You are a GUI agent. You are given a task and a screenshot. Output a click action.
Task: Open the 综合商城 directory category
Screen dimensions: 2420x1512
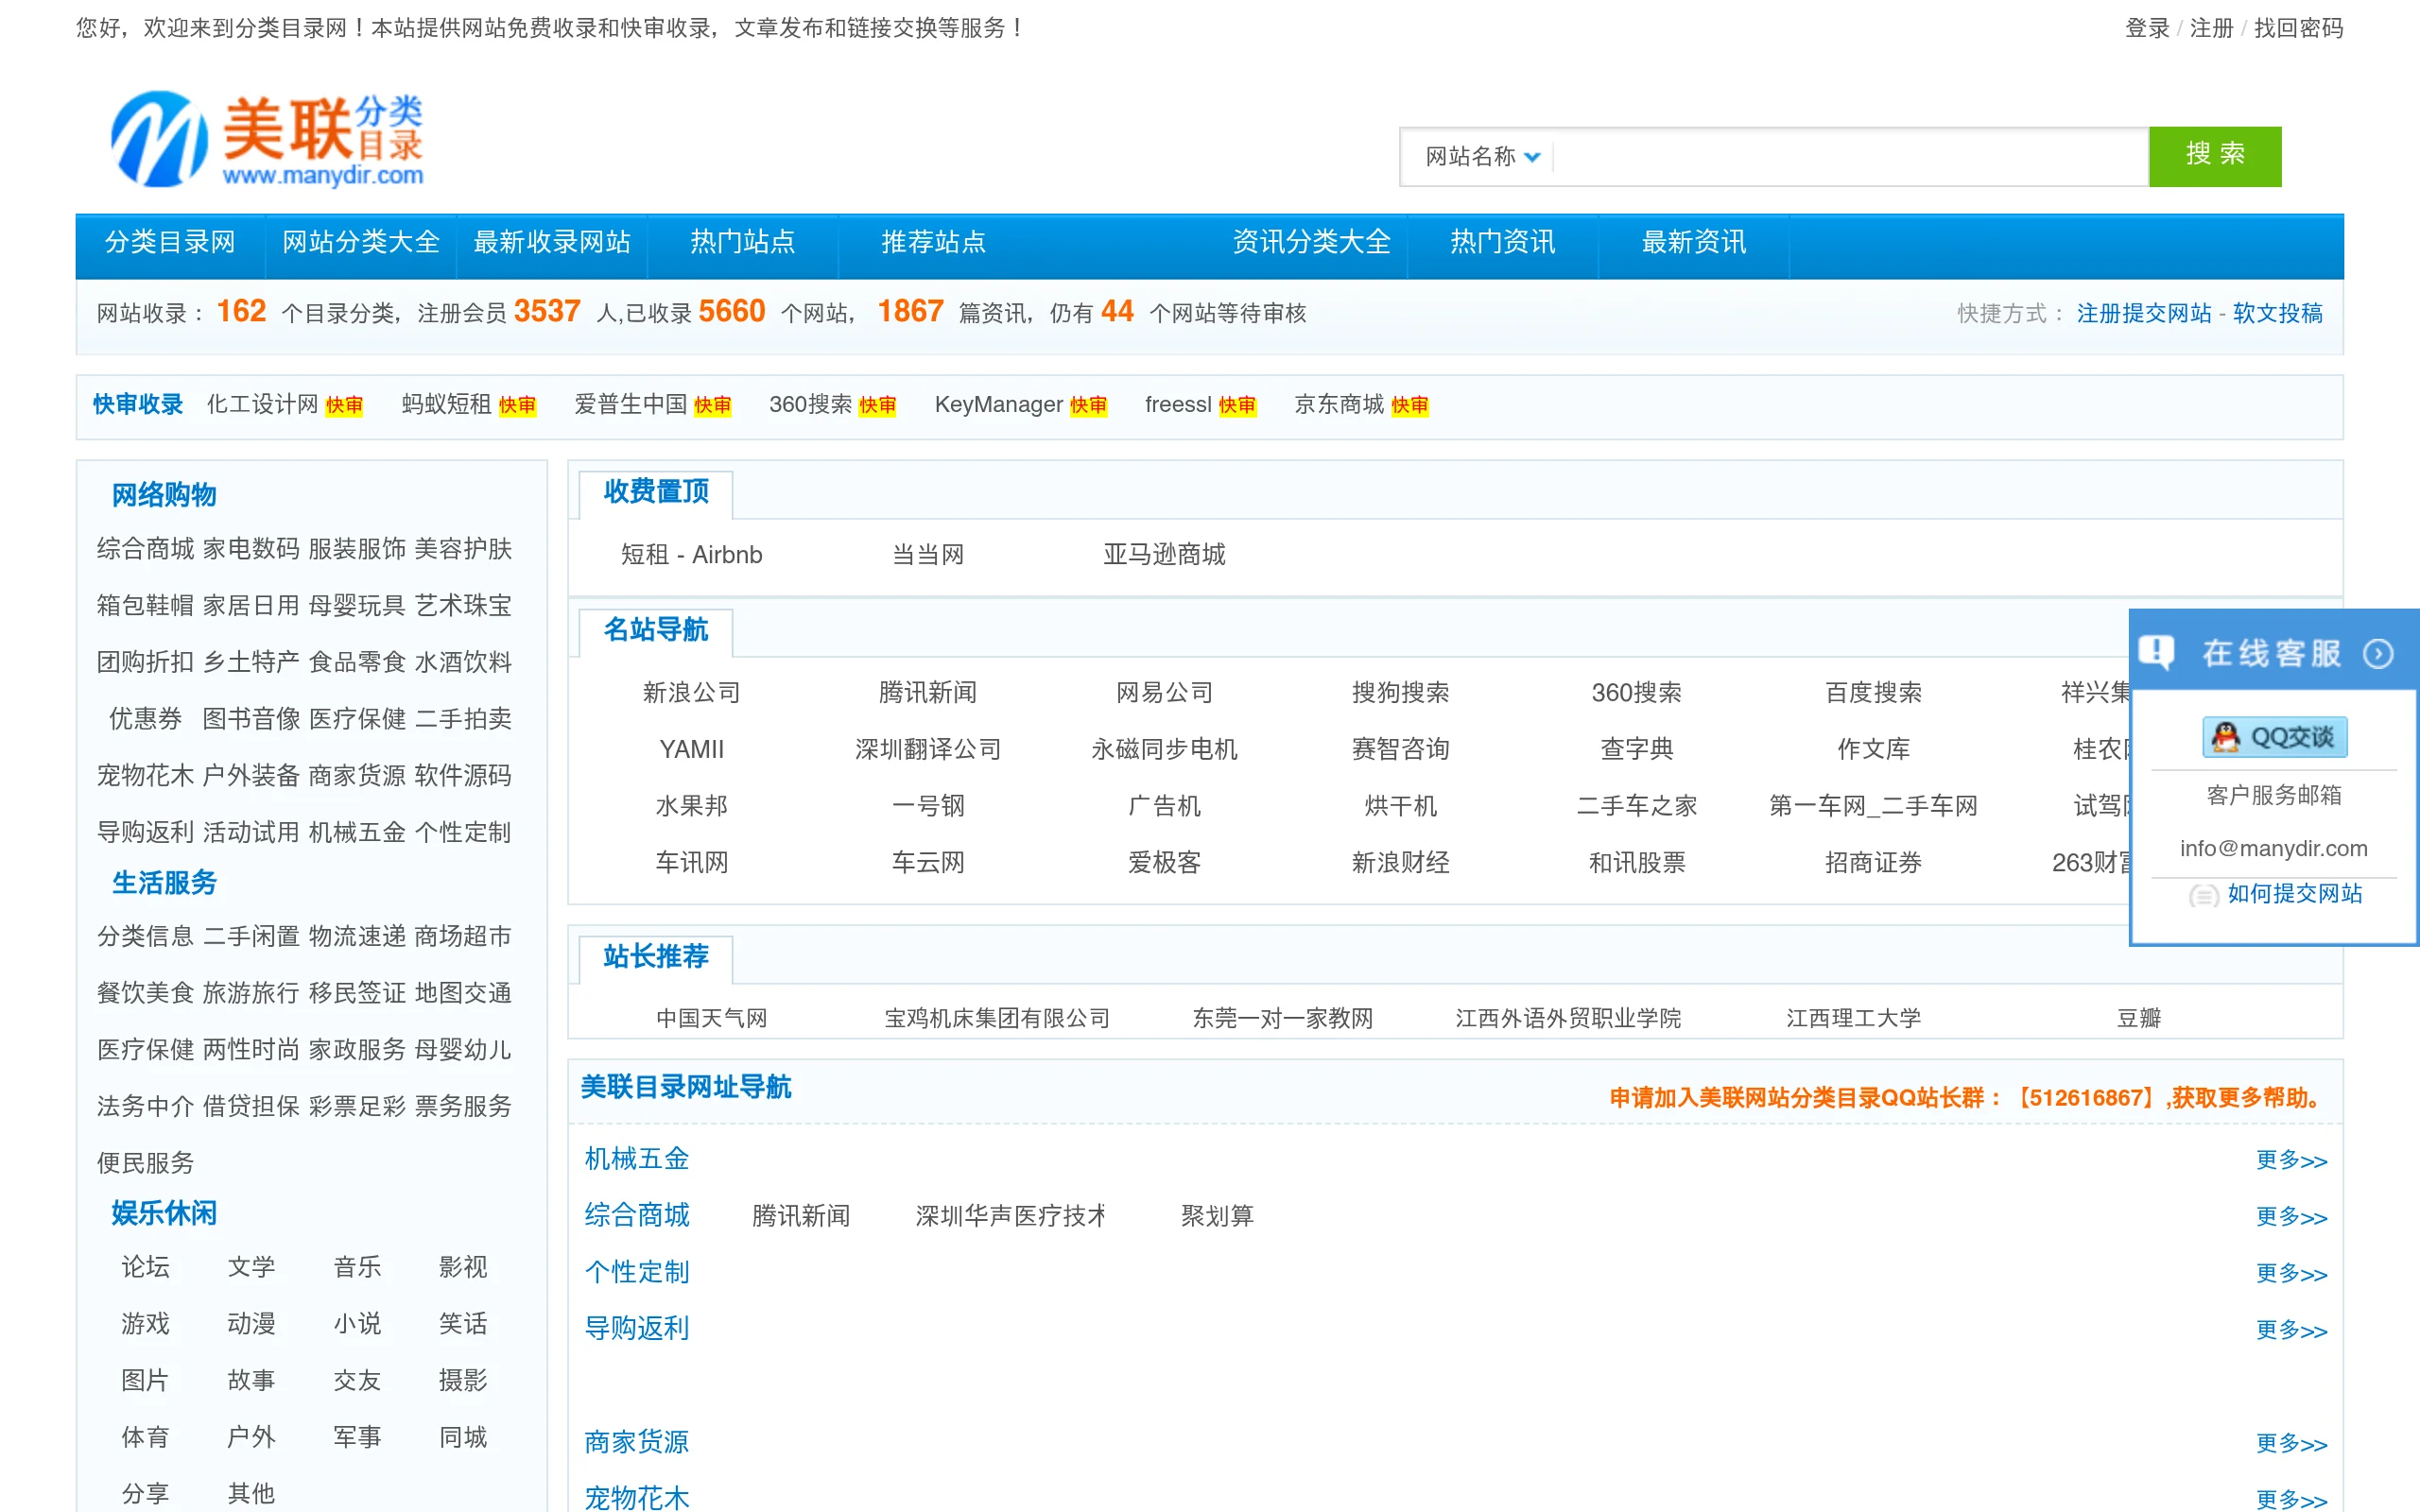point(637,1215)
